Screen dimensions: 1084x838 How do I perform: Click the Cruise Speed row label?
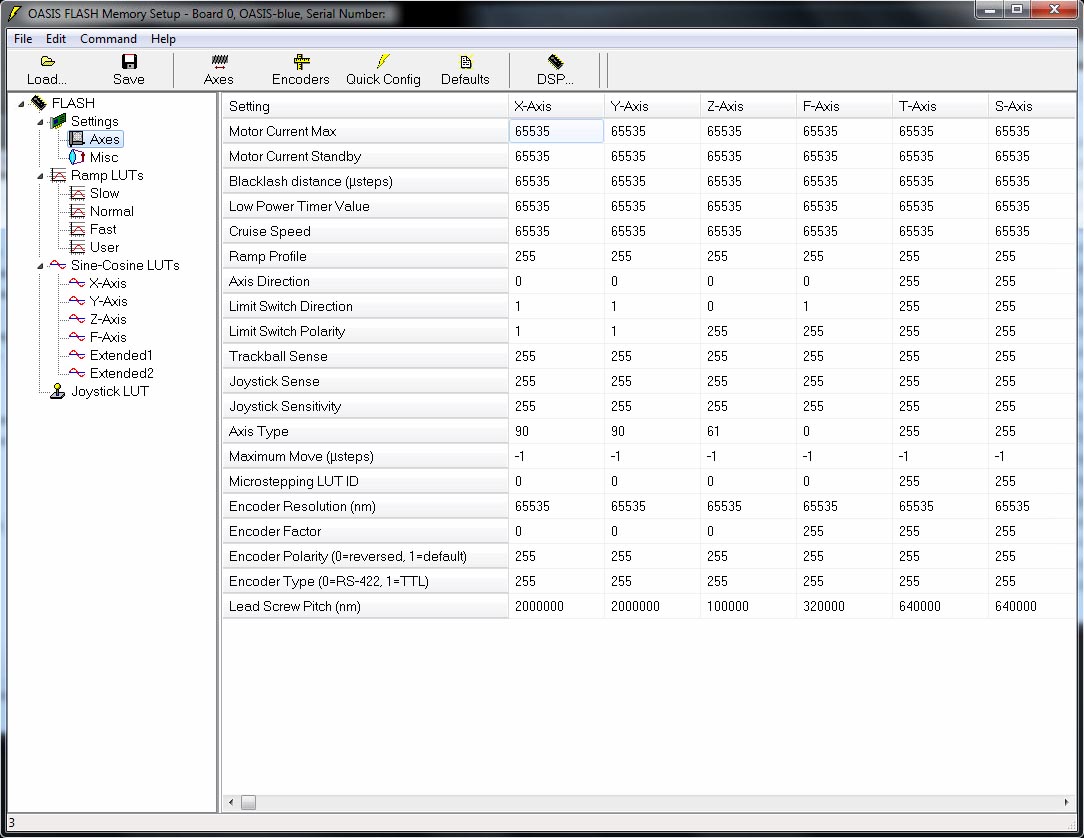(x=365, y=232)
